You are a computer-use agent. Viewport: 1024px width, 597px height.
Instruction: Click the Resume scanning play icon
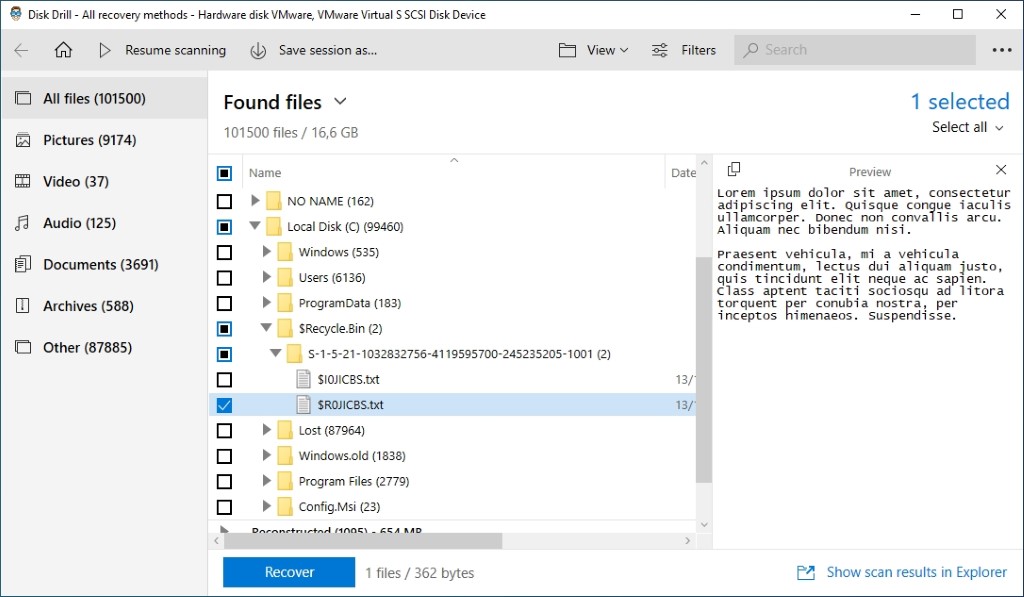(x=104, y=50)
